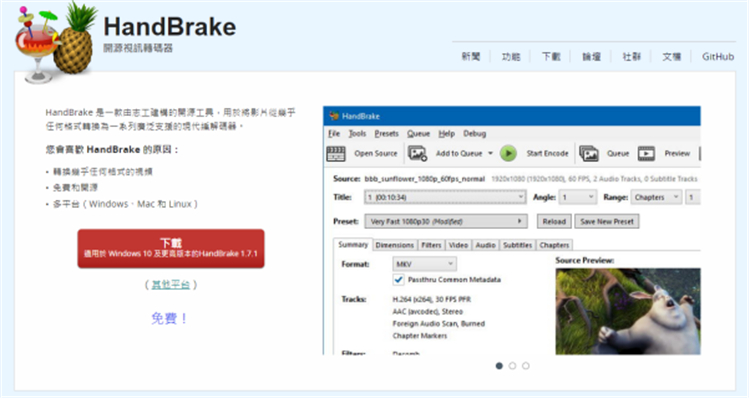Click Add to Queue label in toolbar
The image size is (750, 399).
[x=459, y=154]
